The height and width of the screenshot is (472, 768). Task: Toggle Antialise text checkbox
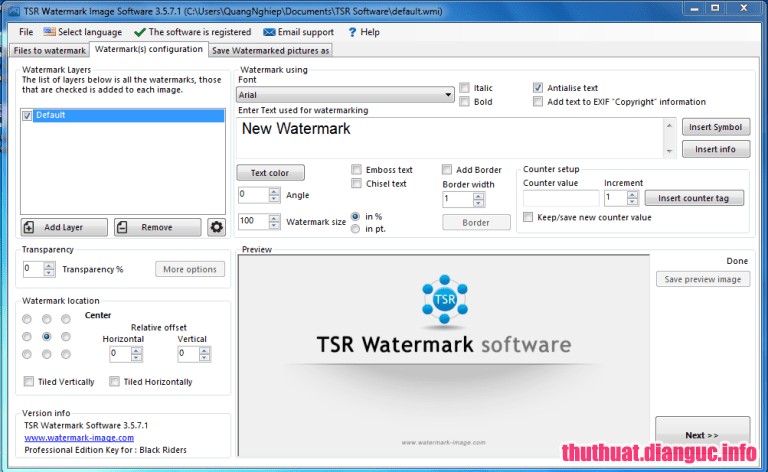pyautogui.click(x=538, y=88)
